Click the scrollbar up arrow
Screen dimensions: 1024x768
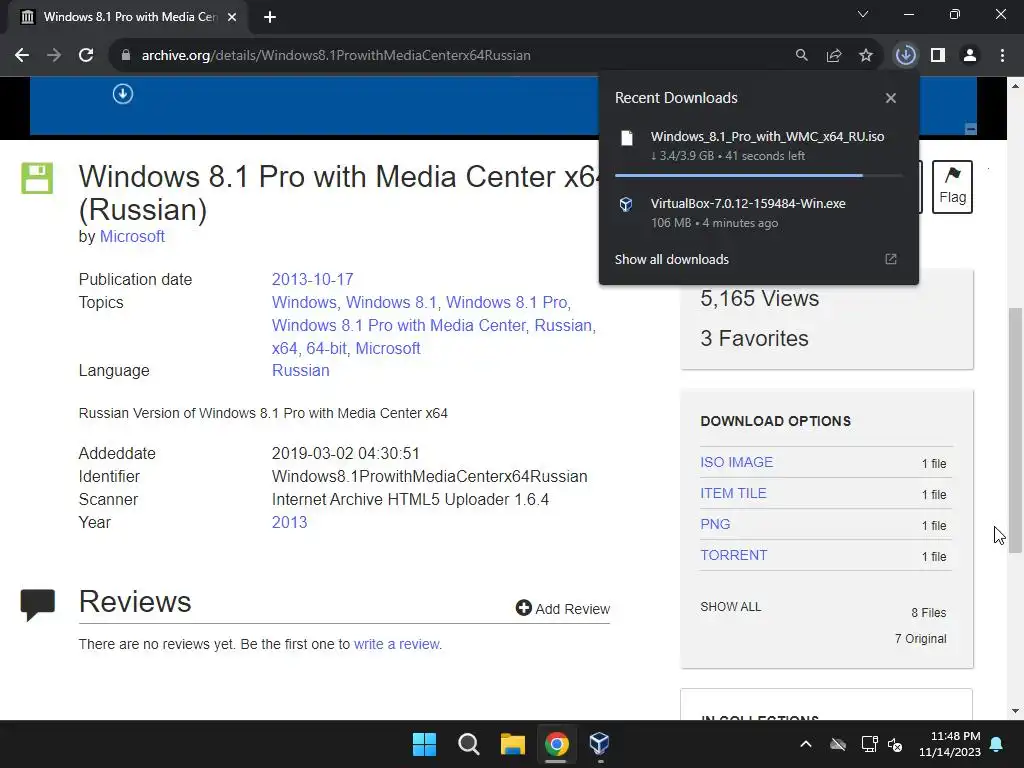pos(1015,86)
